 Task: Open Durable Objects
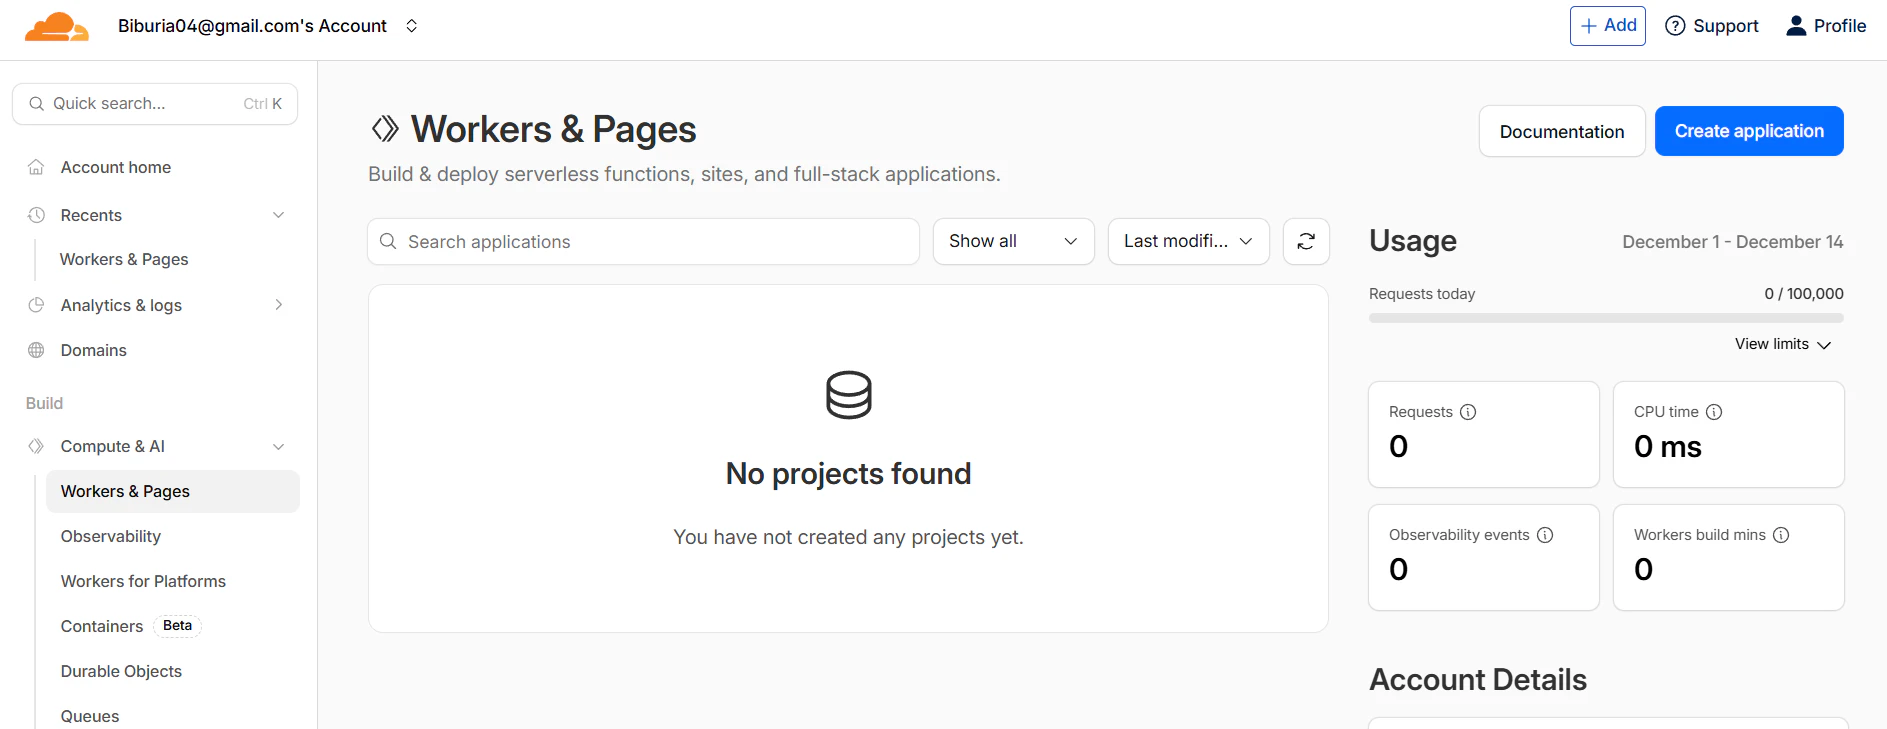pos(121,671)
